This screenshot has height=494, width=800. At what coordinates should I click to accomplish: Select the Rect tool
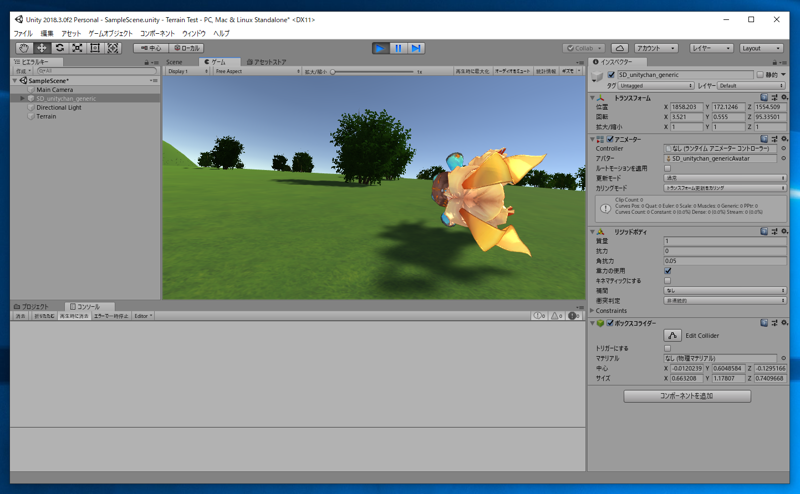click(95, 48)
